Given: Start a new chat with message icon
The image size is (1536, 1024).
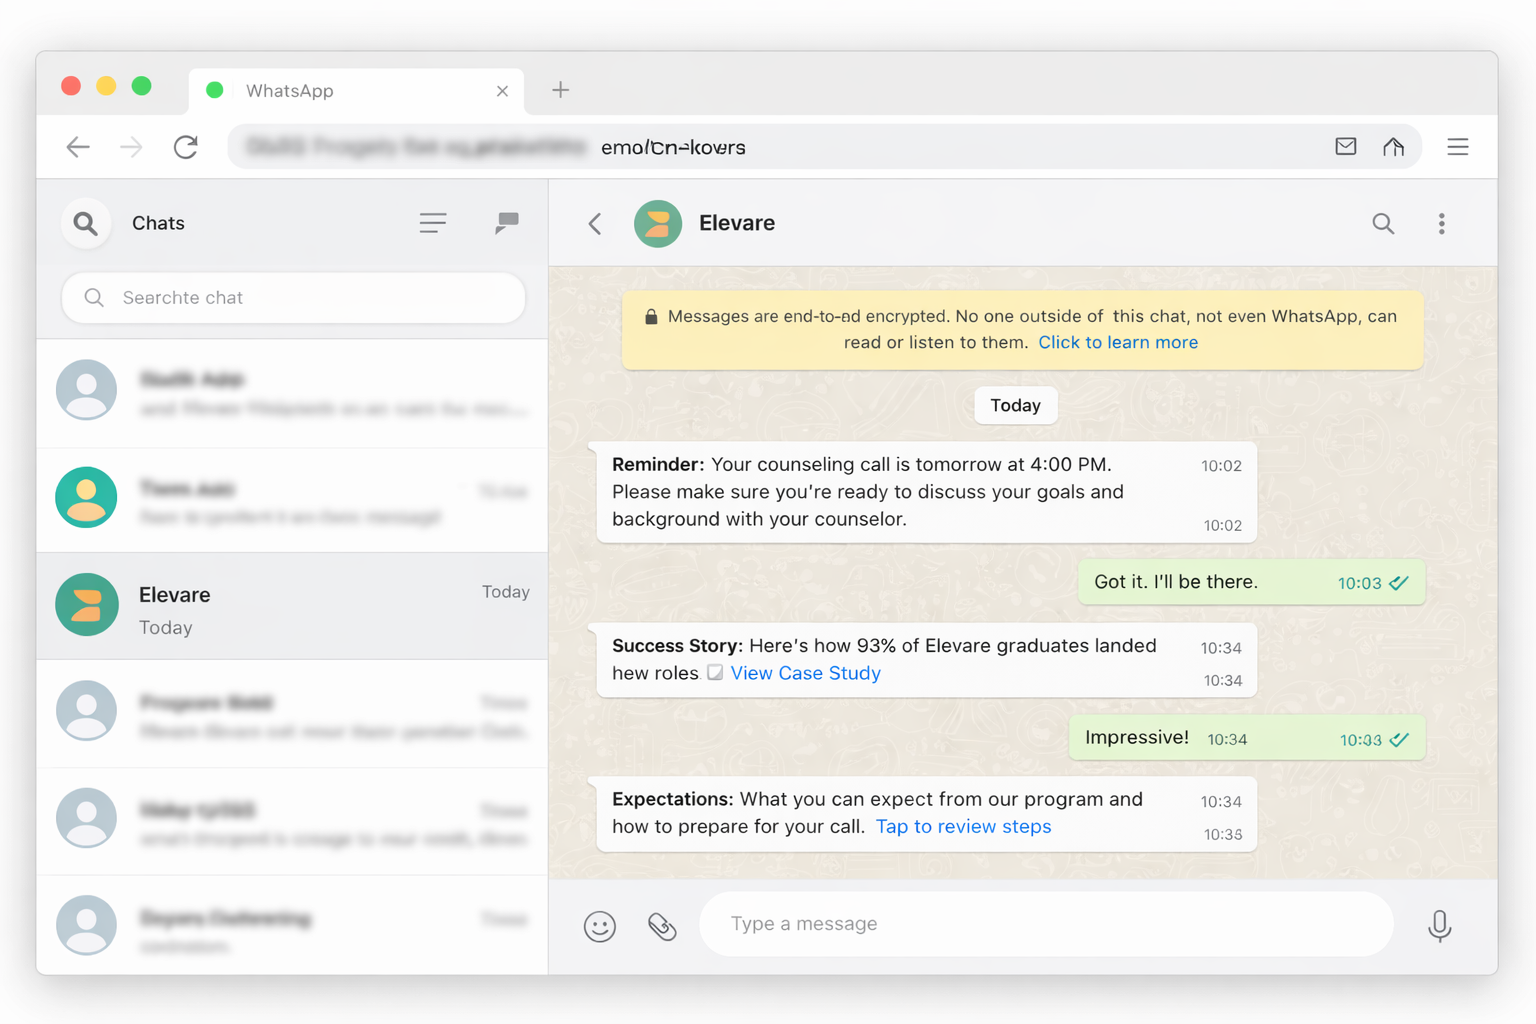Looking at the screenshot, I should (507, 222).
